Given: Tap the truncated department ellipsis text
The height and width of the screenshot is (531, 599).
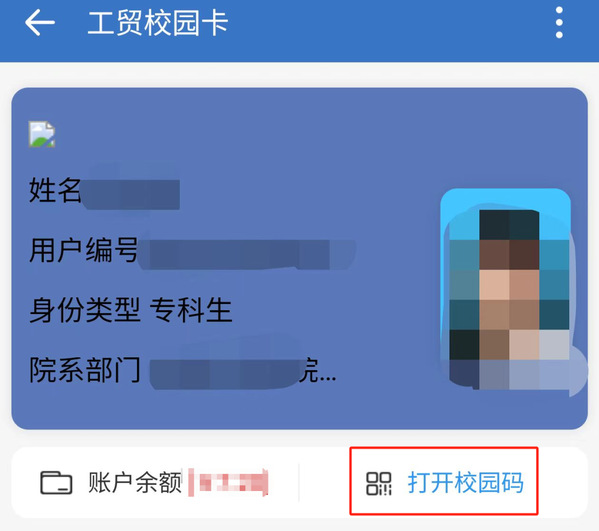Looking at the screenshot, I should pos(317,370).
